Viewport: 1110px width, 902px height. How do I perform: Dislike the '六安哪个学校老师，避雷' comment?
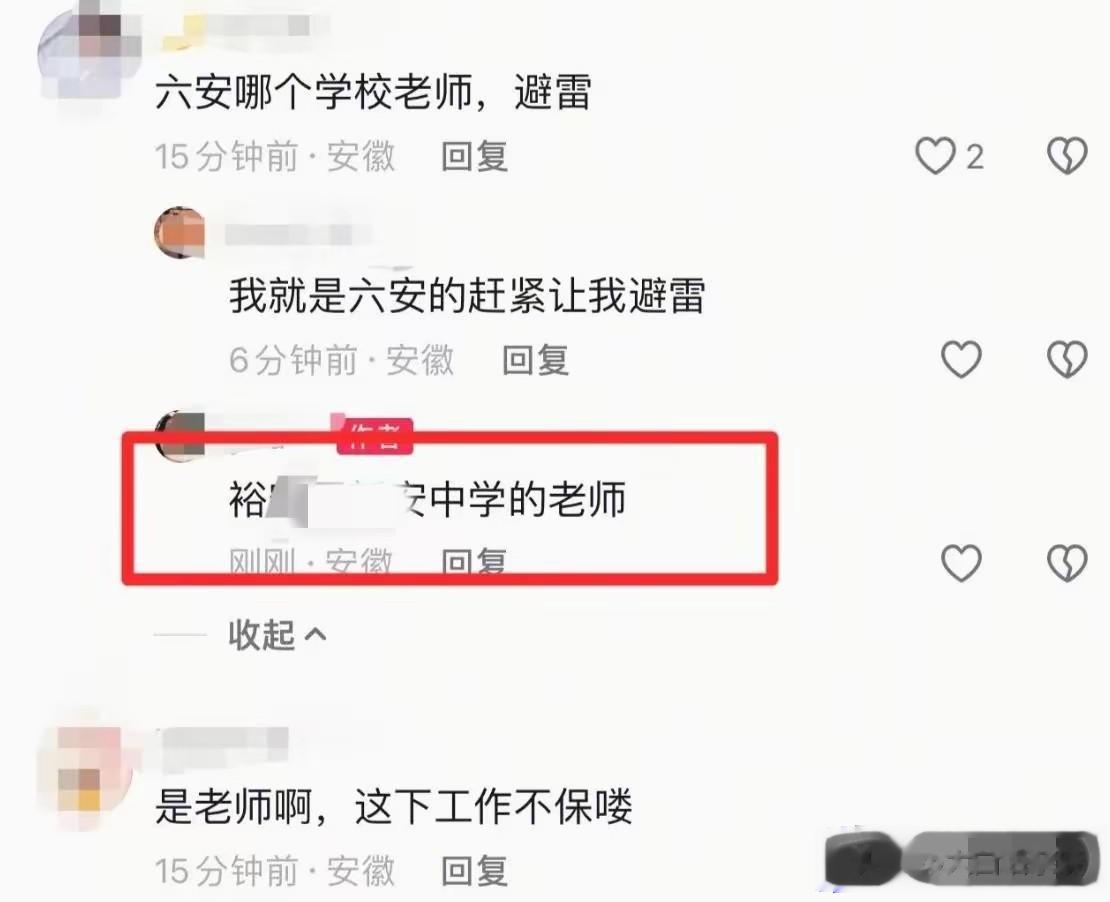(x=1067, y=156)
